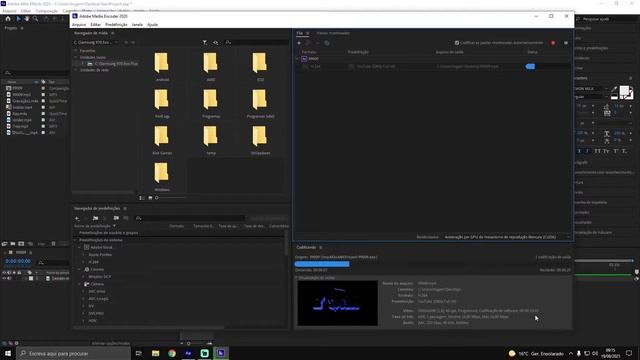
Task: Click the Windows Start button
Action: 8,353
